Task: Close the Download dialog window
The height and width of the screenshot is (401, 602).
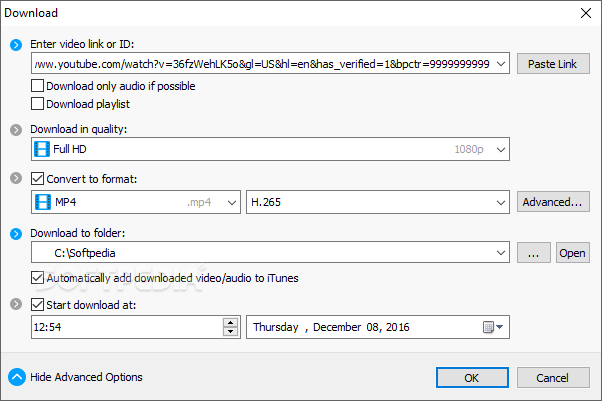Action: coord(586,13)
